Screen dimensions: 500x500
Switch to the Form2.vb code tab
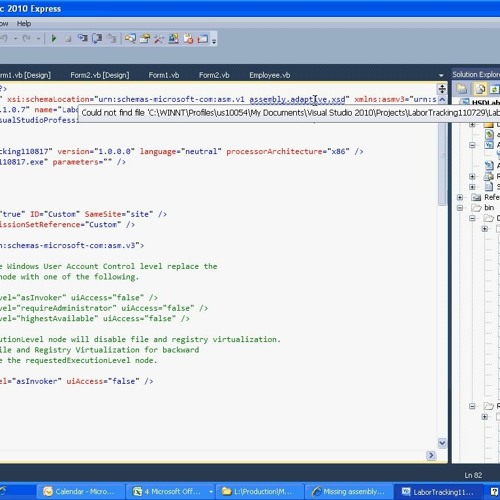(214, 75)
